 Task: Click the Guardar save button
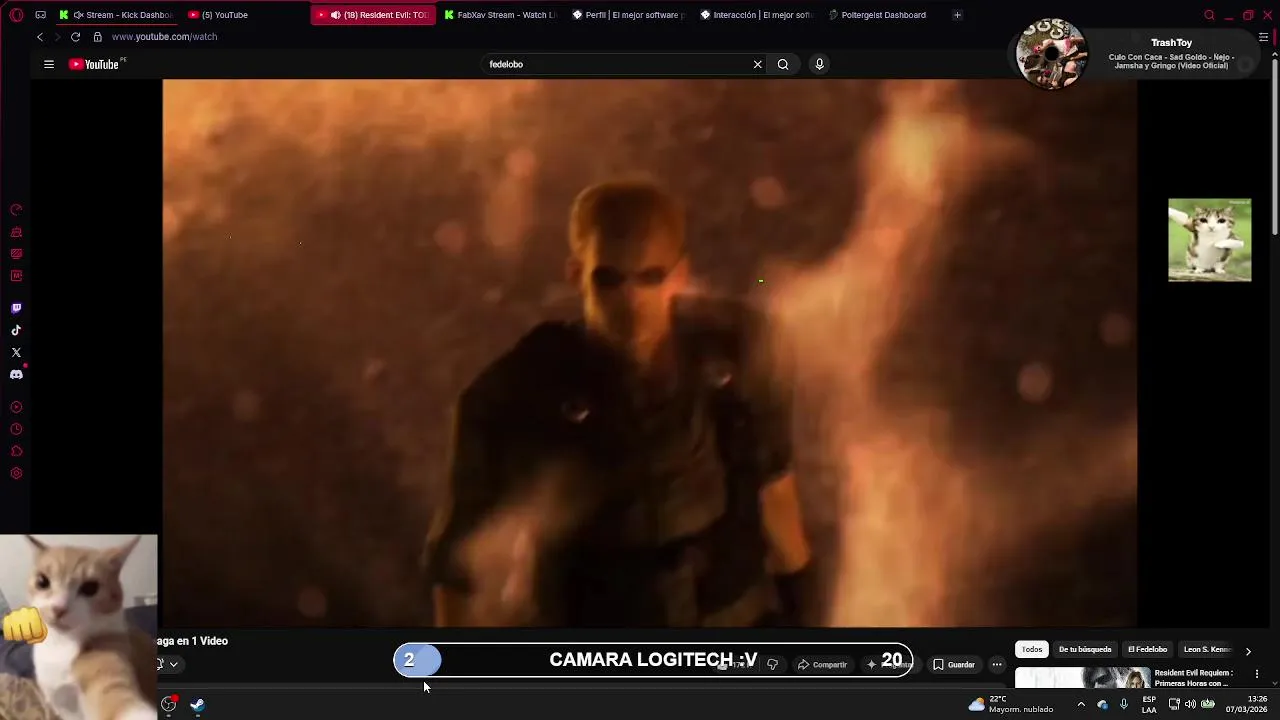pyautogui.click(x=954, y=664)
